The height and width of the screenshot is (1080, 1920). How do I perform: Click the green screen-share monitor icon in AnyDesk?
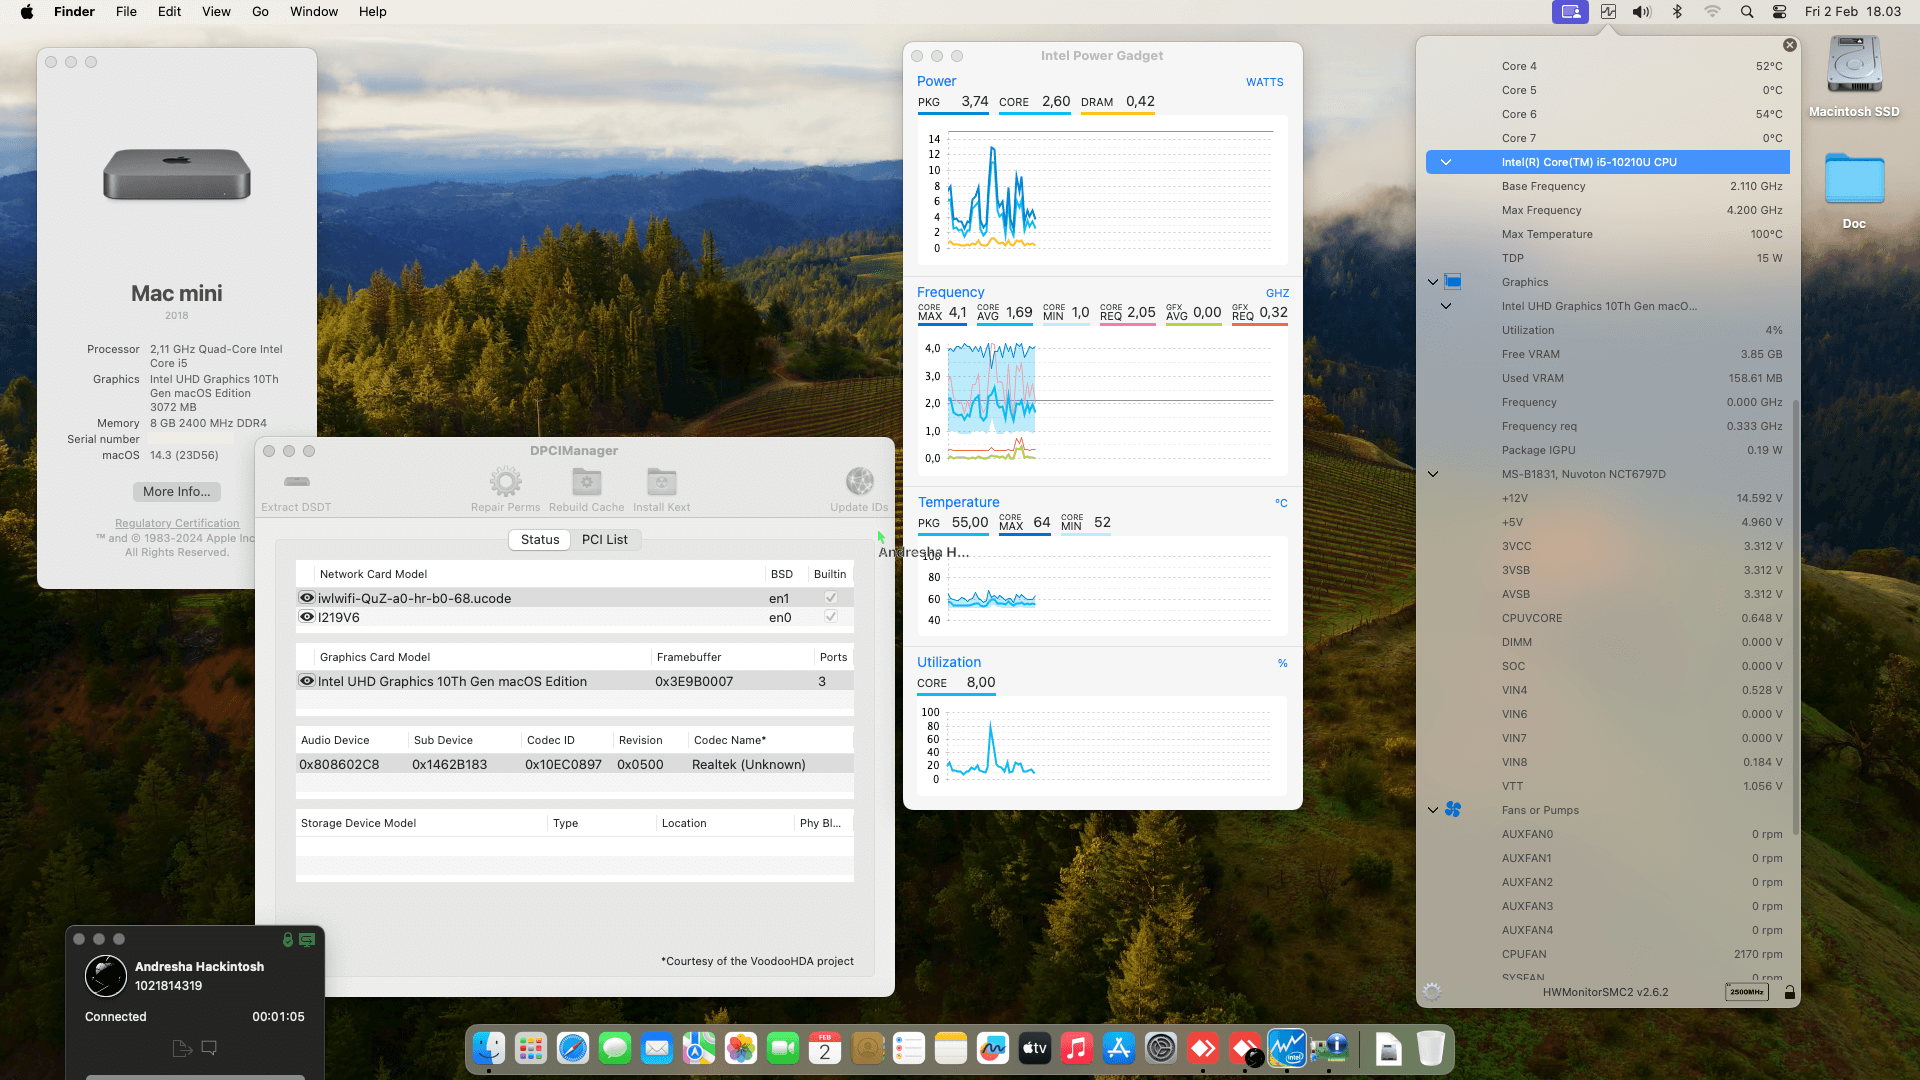point(307,939)
